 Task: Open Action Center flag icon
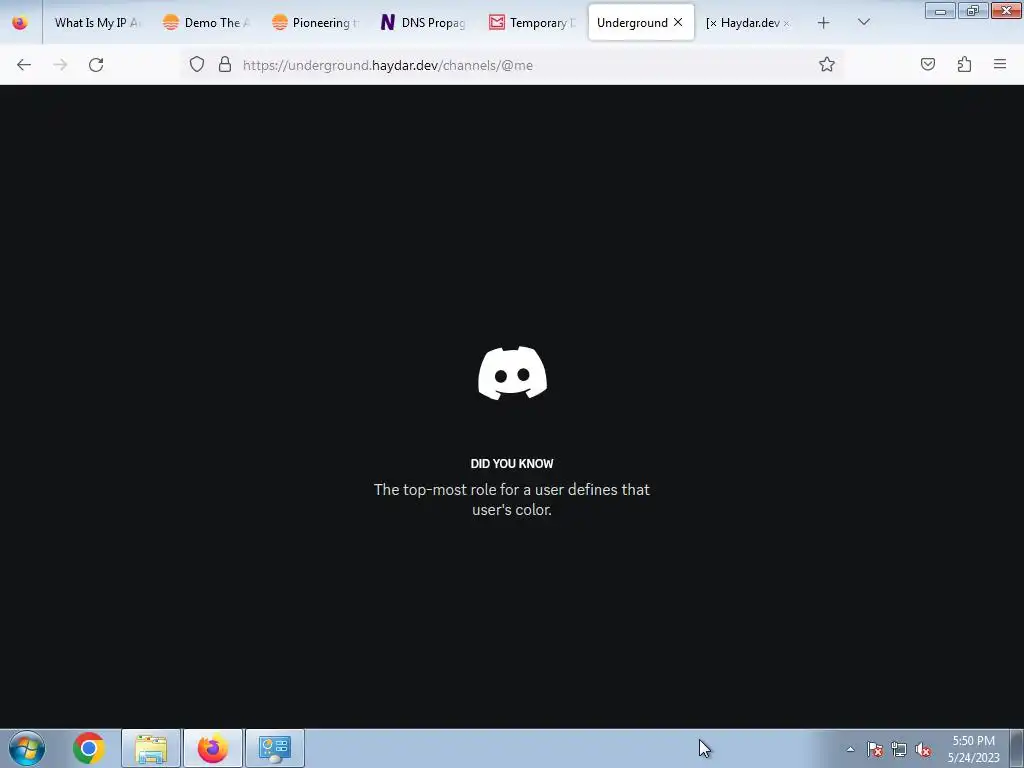tap(875, 749)
